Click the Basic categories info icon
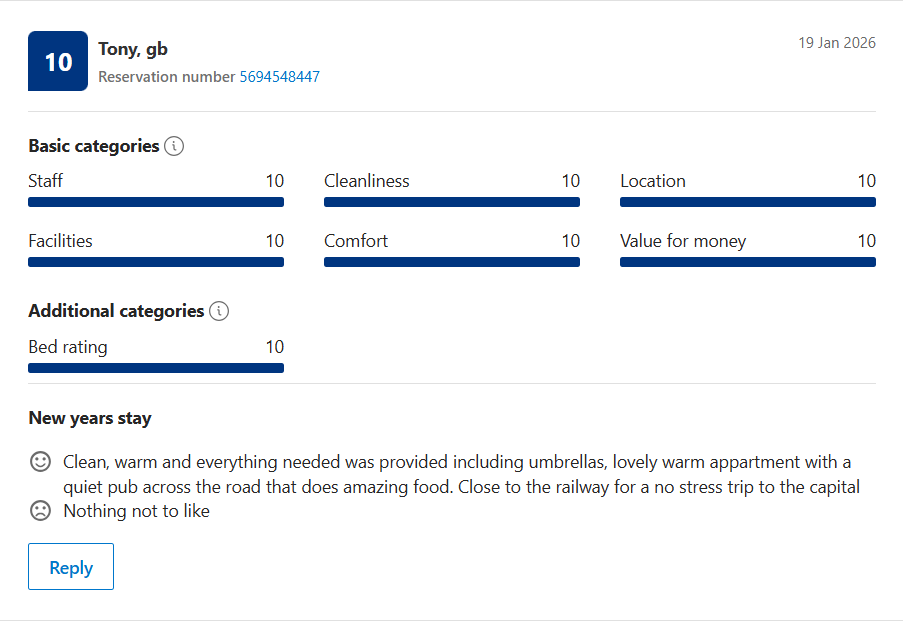 (x=174, y=146)
